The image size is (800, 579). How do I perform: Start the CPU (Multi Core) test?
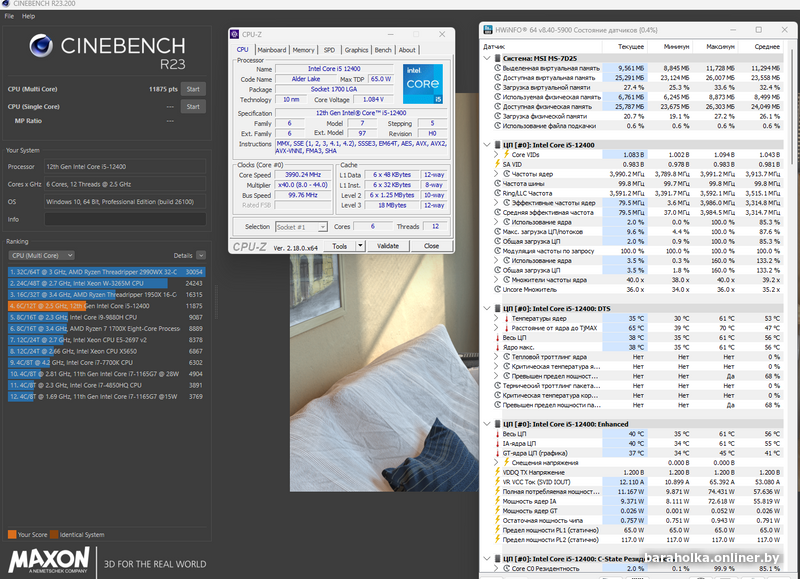(192, 89)
